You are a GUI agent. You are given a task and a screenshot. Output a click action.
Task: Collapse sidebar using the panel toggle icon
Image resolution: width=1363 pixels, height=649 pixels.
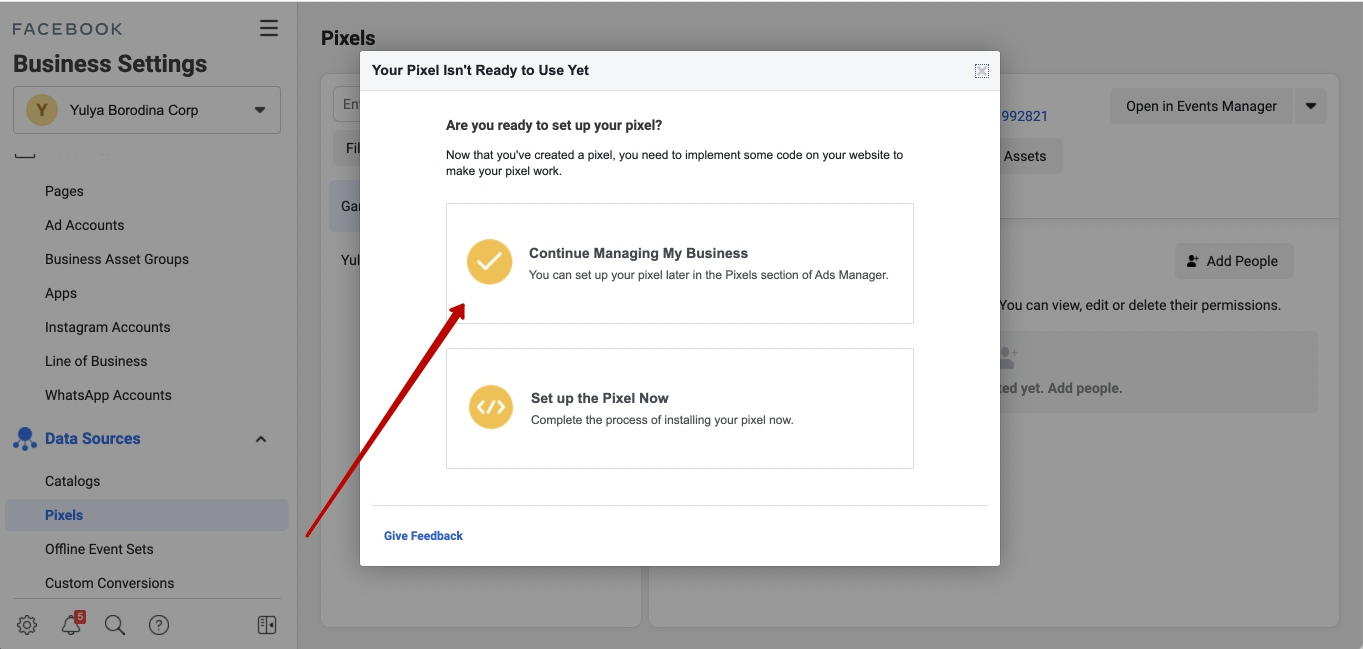point(266,625)
